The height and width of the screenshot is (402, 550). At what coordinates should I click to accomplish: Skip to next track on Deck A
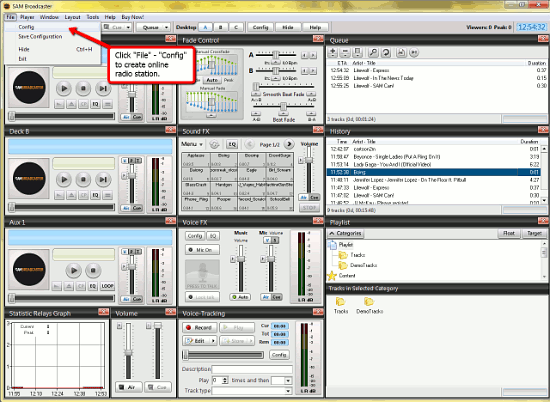click(x=103, y=88)
